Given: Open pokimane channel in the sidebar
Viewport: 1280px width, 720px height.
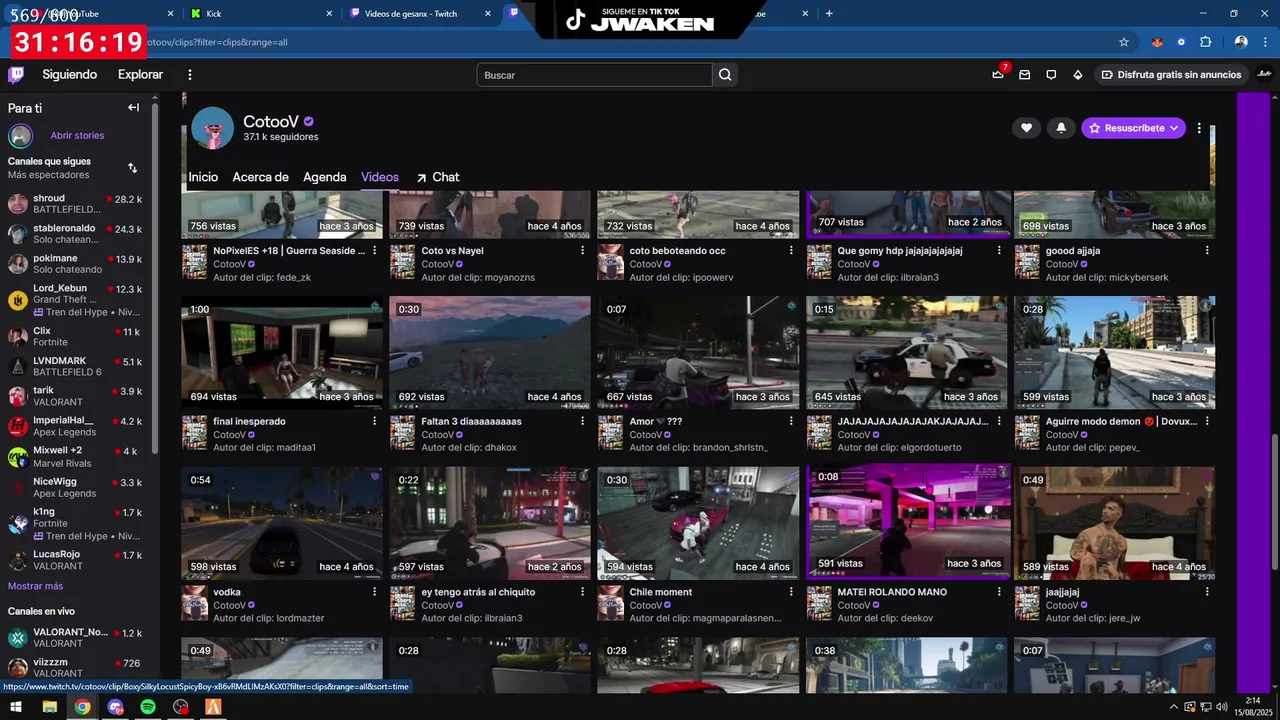Looking at the screenshot, I should pyautogui.click(x=77, y=264).
